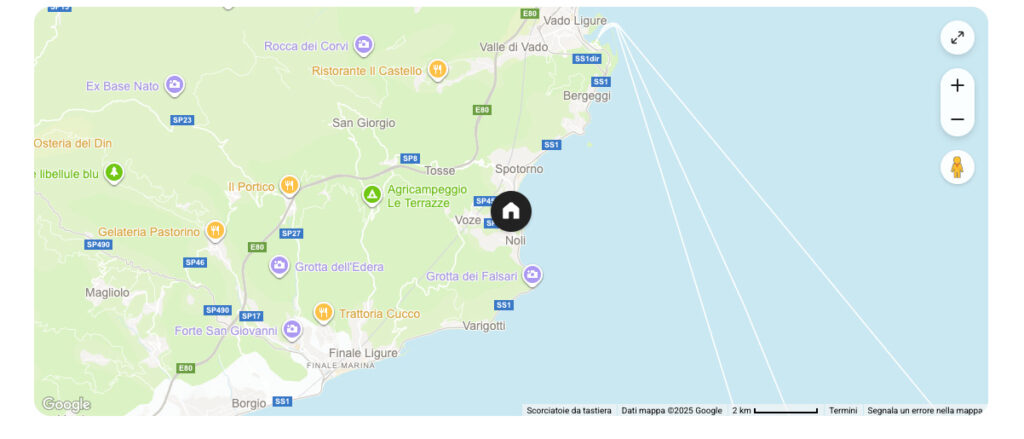Open the Termini link
1024x439 pixels.
point(843,410)
